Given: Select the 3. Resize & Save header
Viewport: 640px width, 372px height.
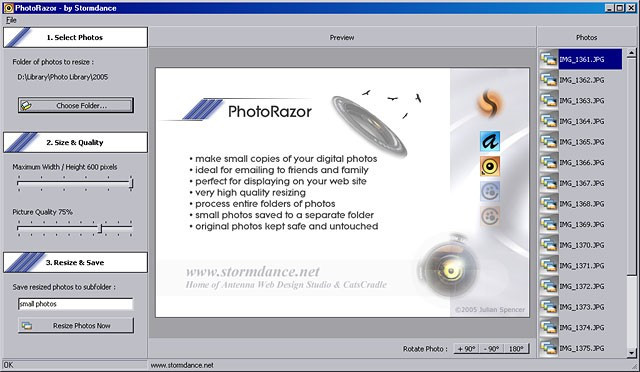Looking at the screenshot, I should pyautogui.click(x=76, y=263).
